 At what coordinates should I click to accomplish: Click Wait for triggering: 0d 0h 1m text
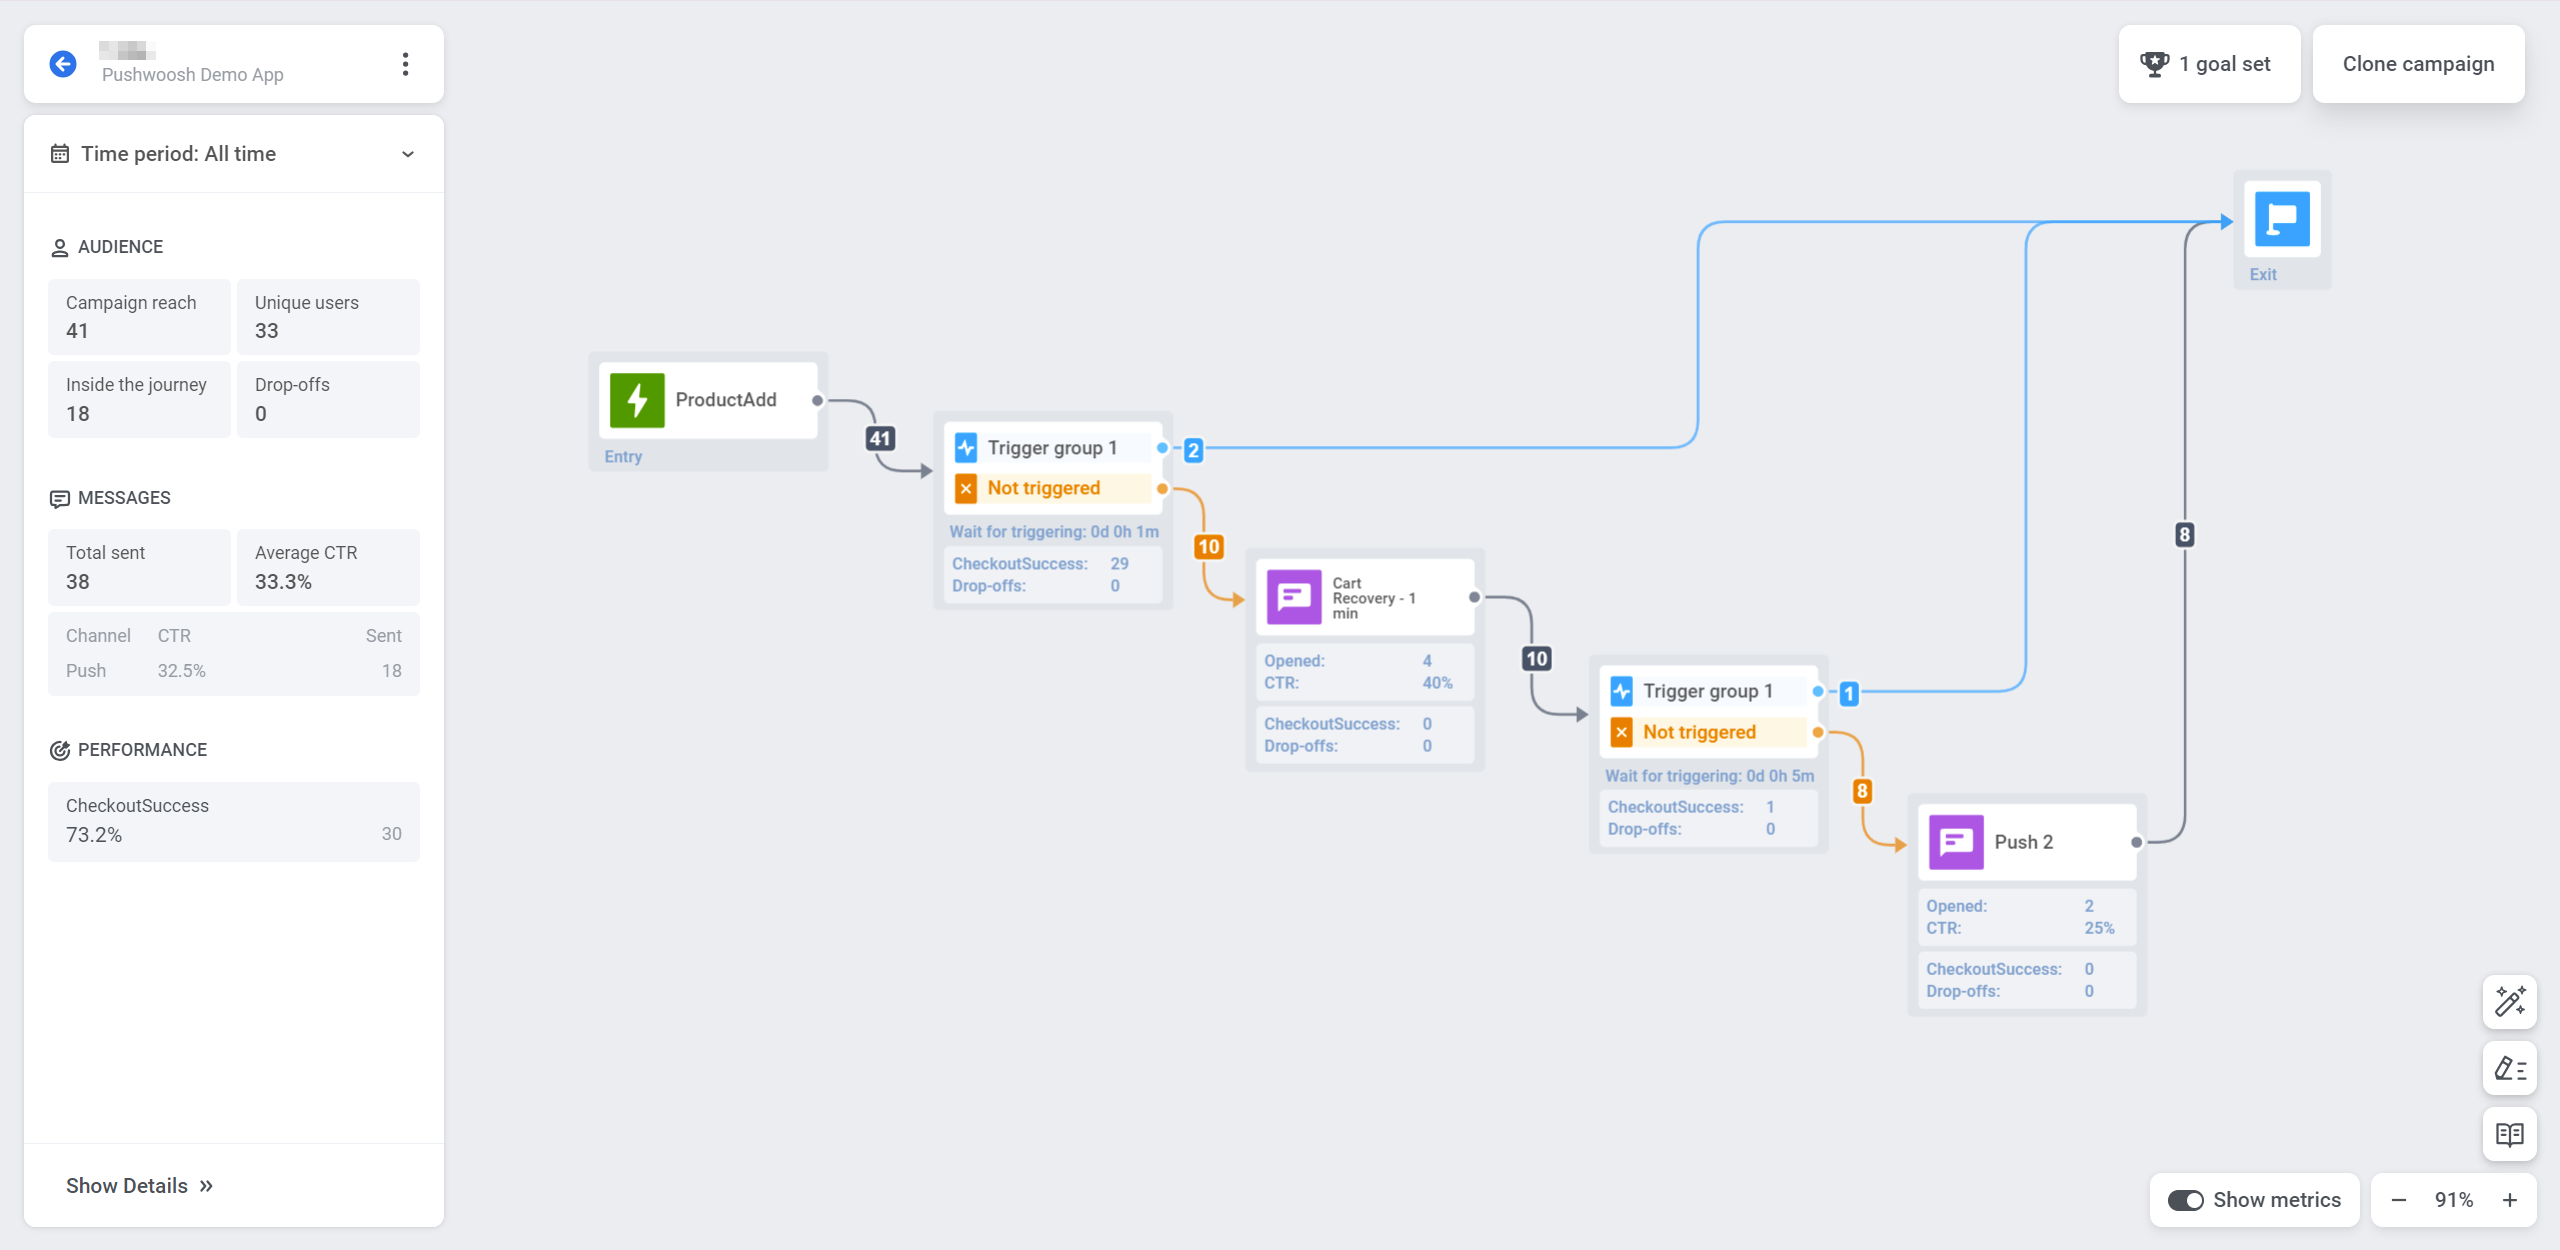[x=1054, y=532]
